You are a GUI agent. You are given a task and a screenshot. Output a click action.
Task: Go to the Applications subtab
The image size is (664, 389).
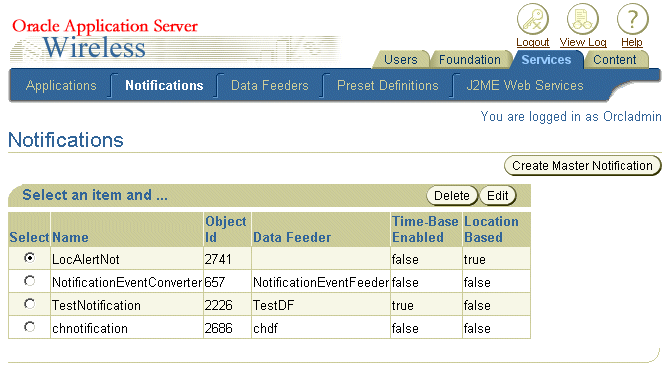click(61, 86)
